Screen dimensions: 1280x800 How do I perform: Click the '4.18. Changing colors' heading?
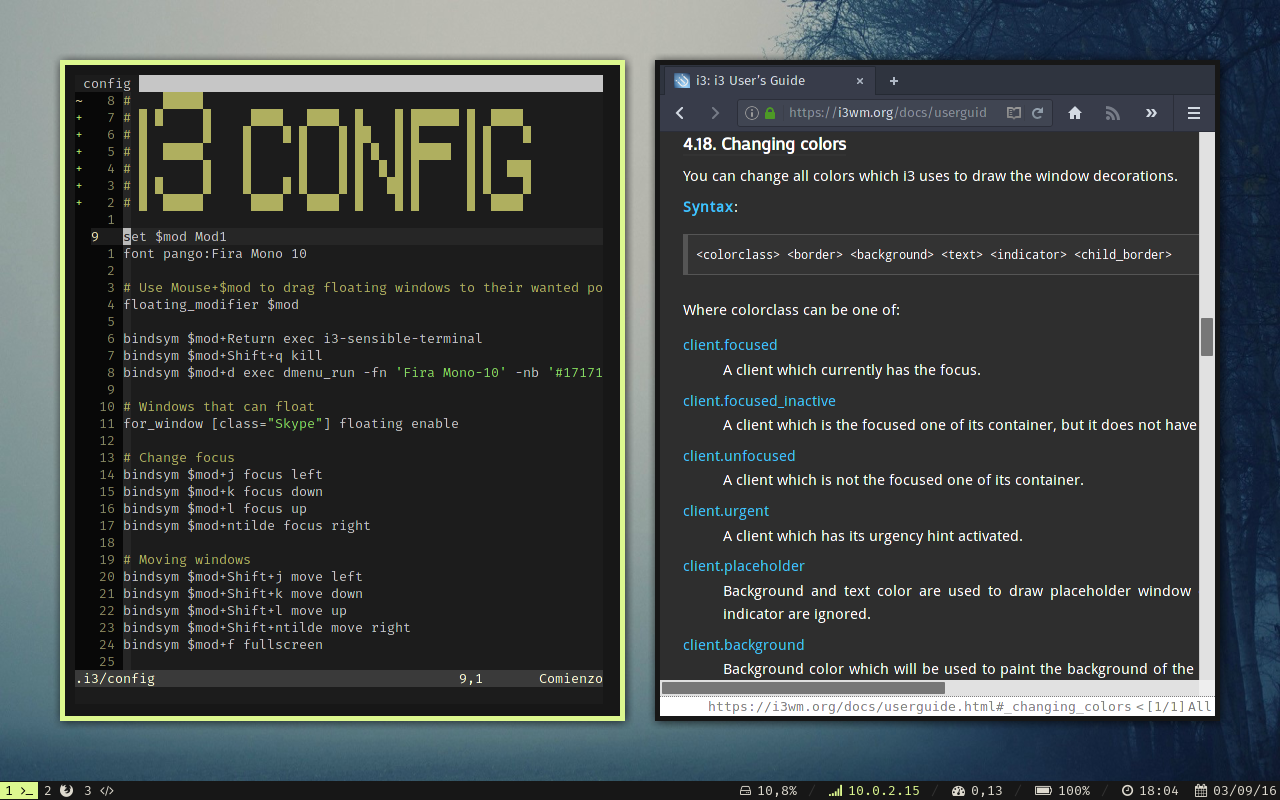pyautogui.click(x=764, y=144)
